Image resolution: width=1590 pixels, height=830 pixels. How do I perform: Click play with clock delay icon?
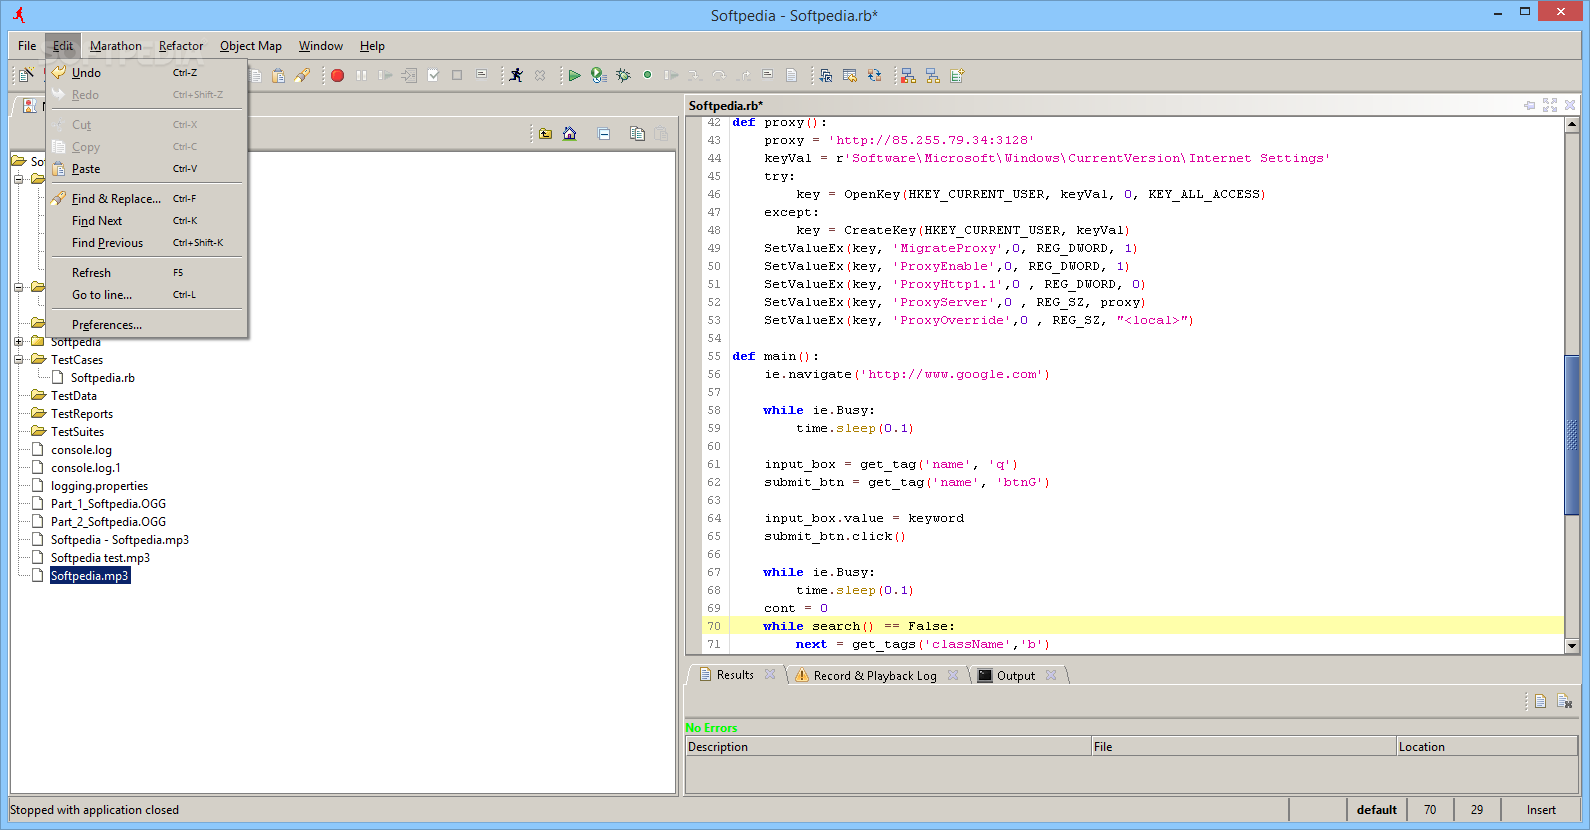point(598,75)
